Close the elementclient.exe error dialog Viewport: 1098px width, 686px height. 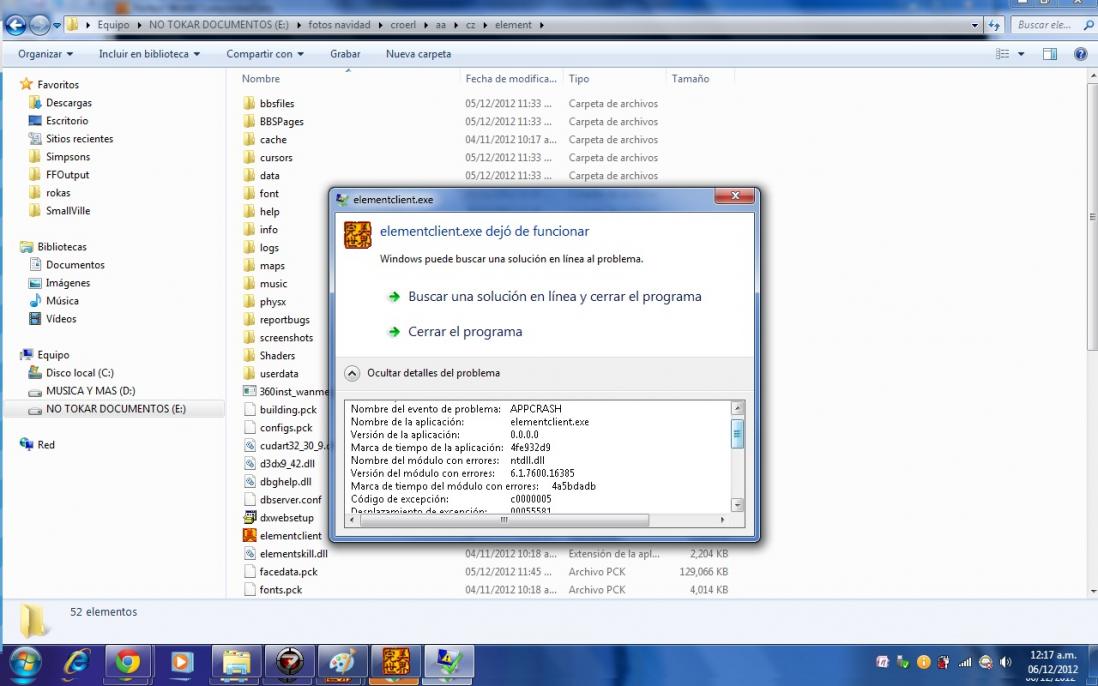(735, 196)
